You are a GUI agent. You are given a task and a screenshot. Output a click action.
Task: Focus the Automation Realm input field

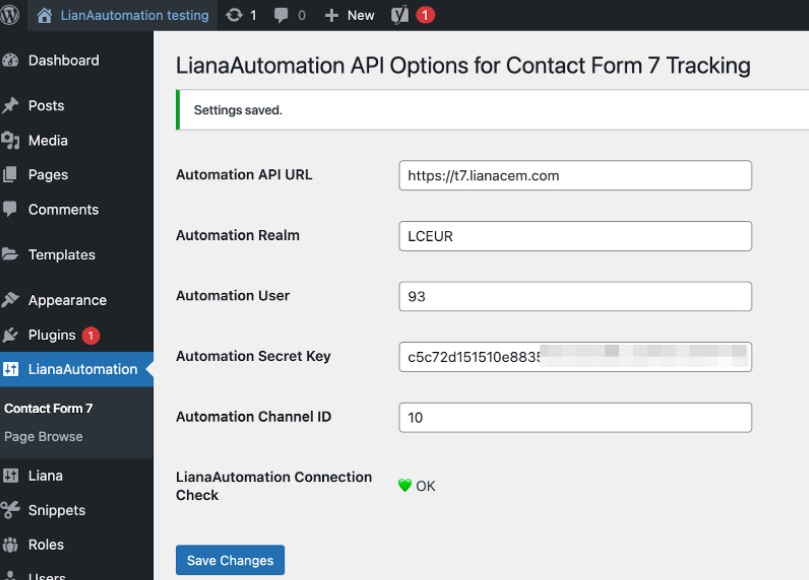pyautogui.click(x=574, y=236)
